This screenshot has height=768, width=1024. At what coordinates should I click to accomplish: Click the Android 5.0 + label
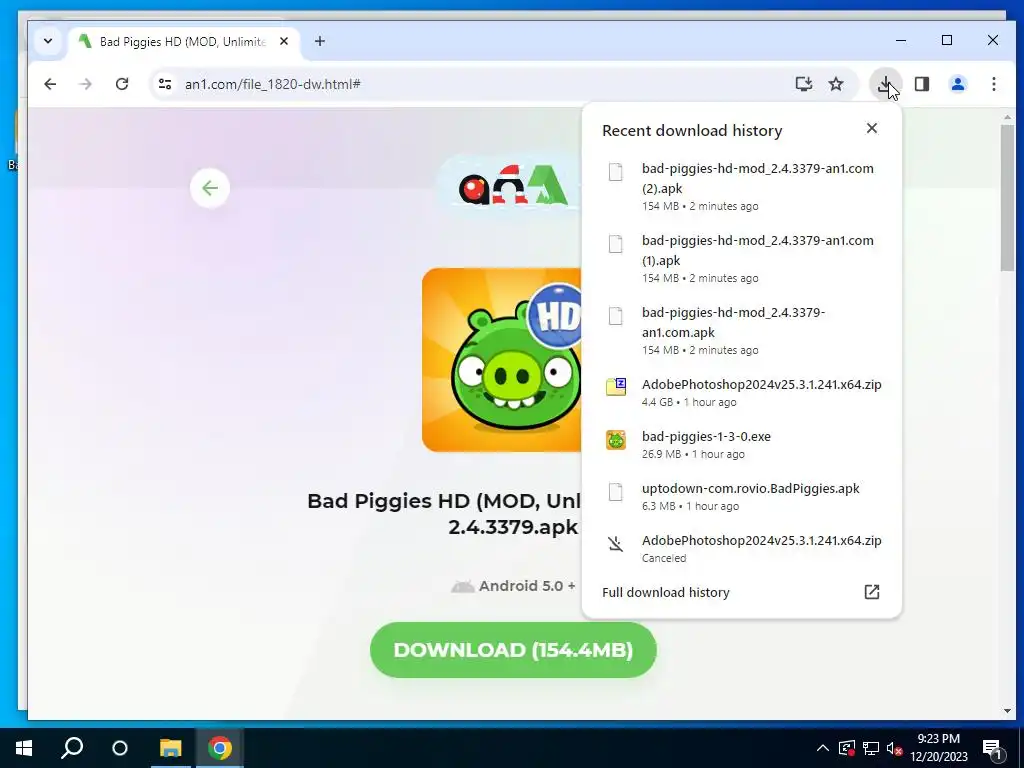(513, 586)
